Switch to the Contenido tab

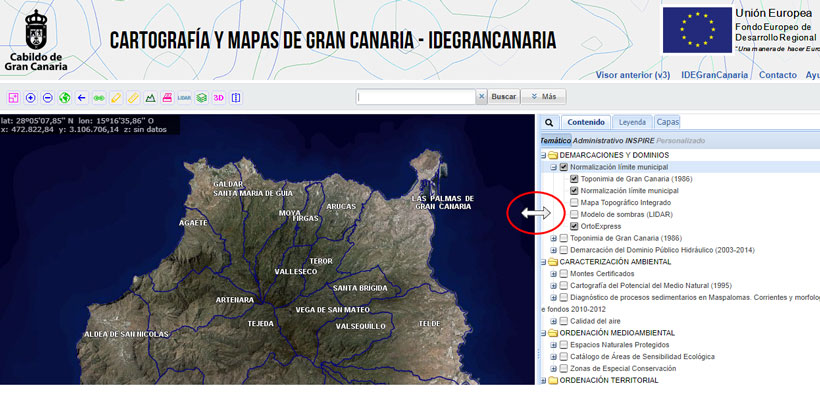(x=586, y=122)
